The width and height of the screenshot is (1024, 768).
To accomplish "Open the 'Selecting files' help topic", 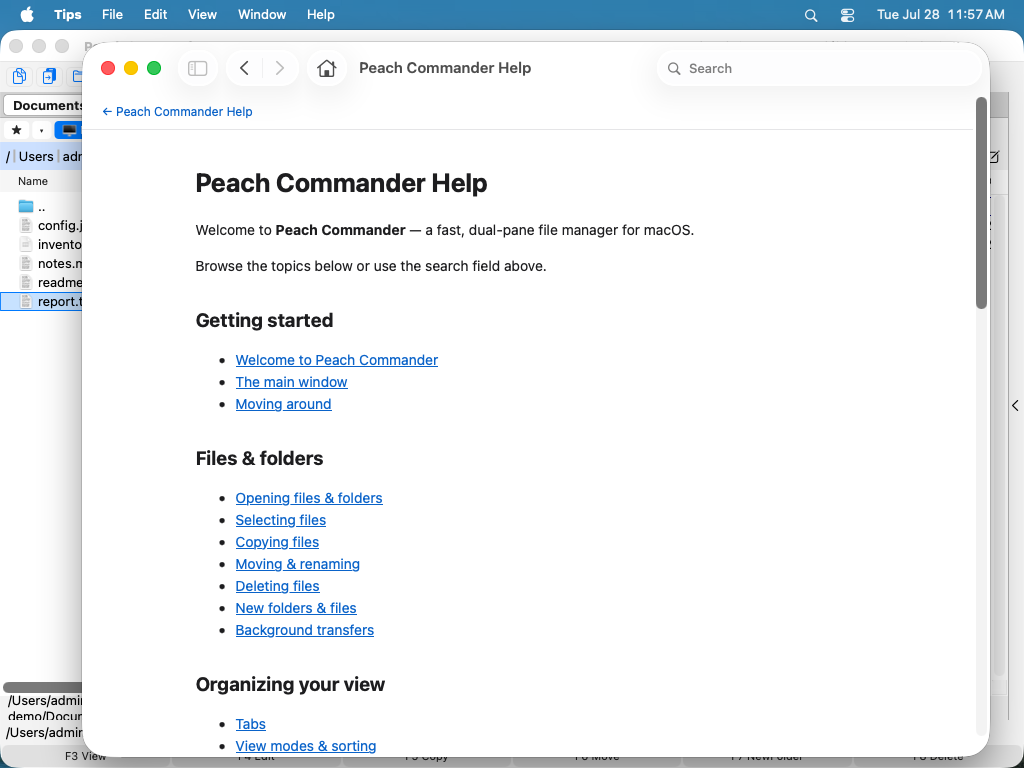I will pos(281,520).
